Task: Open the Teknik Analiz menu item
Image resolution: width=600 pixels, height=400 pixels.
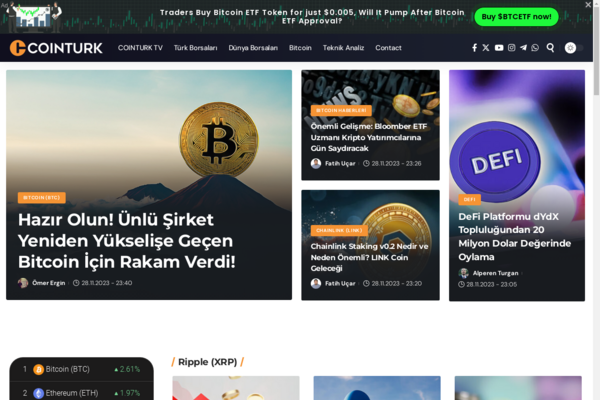Action: (343, 48)
